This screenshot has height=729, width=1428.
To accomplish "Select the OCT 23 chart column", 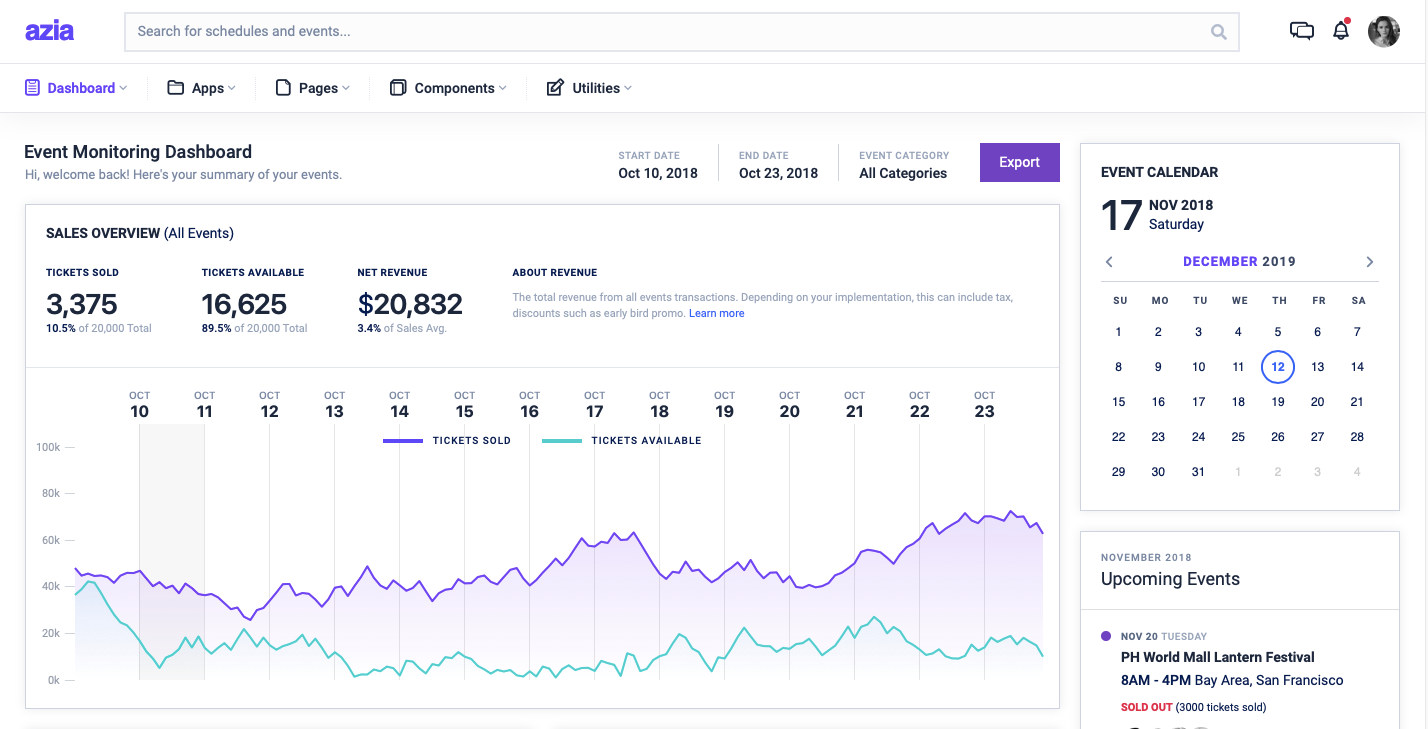I will tap(984, 406).
